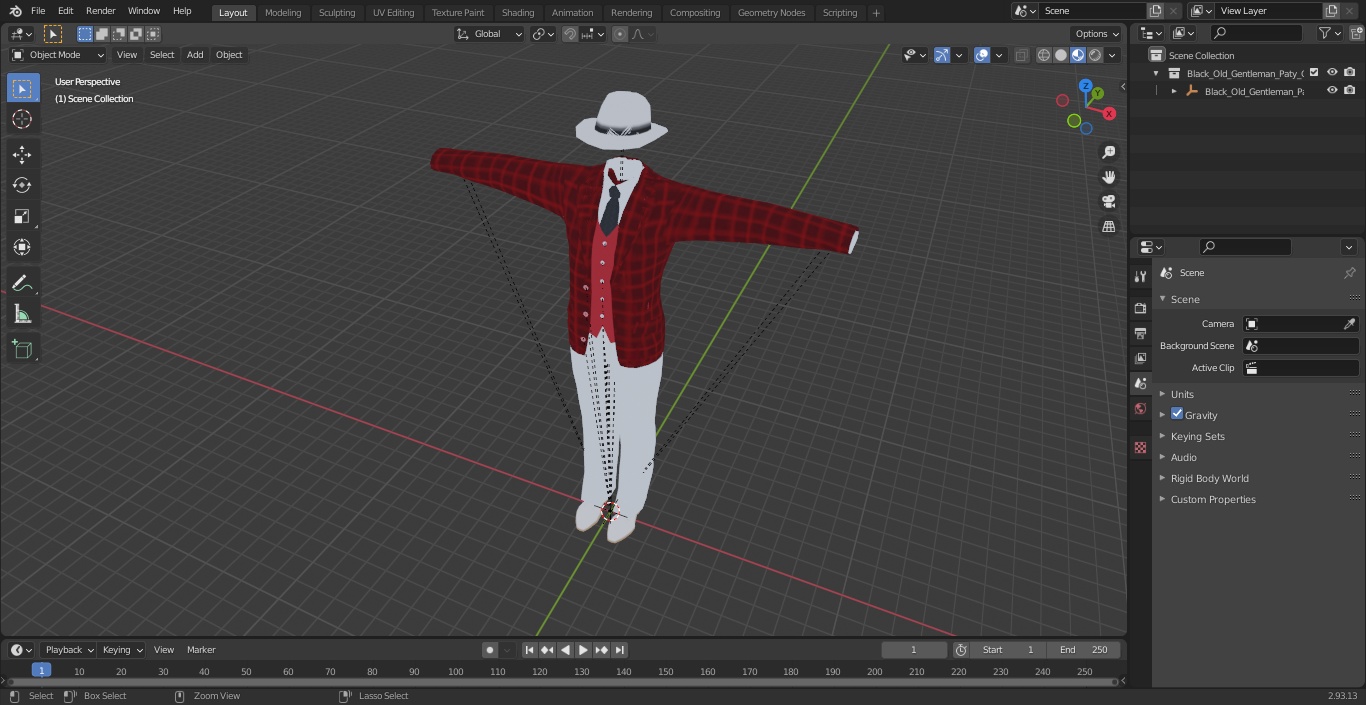Toggle the camera view icon
The image size is (1366, 705).
(1108, 202)
